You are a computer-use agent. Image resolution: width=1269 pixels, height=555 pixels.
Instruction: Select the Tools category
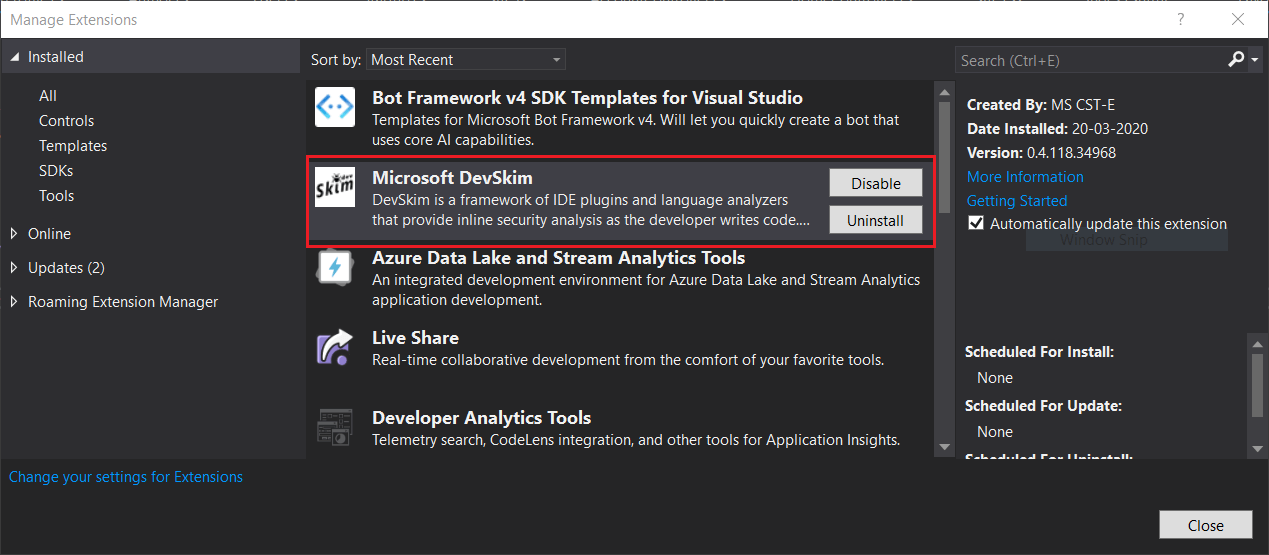(57, 196)
